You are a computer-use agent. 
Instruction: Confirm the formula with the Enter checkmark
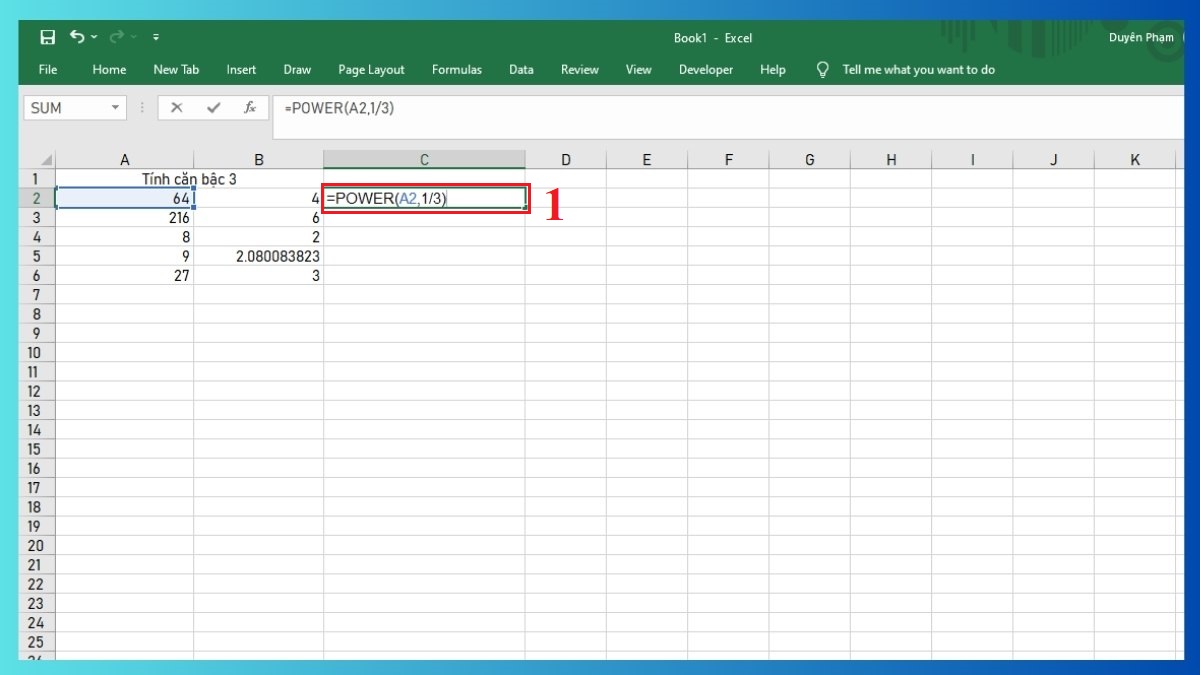[x=213, y=107]
